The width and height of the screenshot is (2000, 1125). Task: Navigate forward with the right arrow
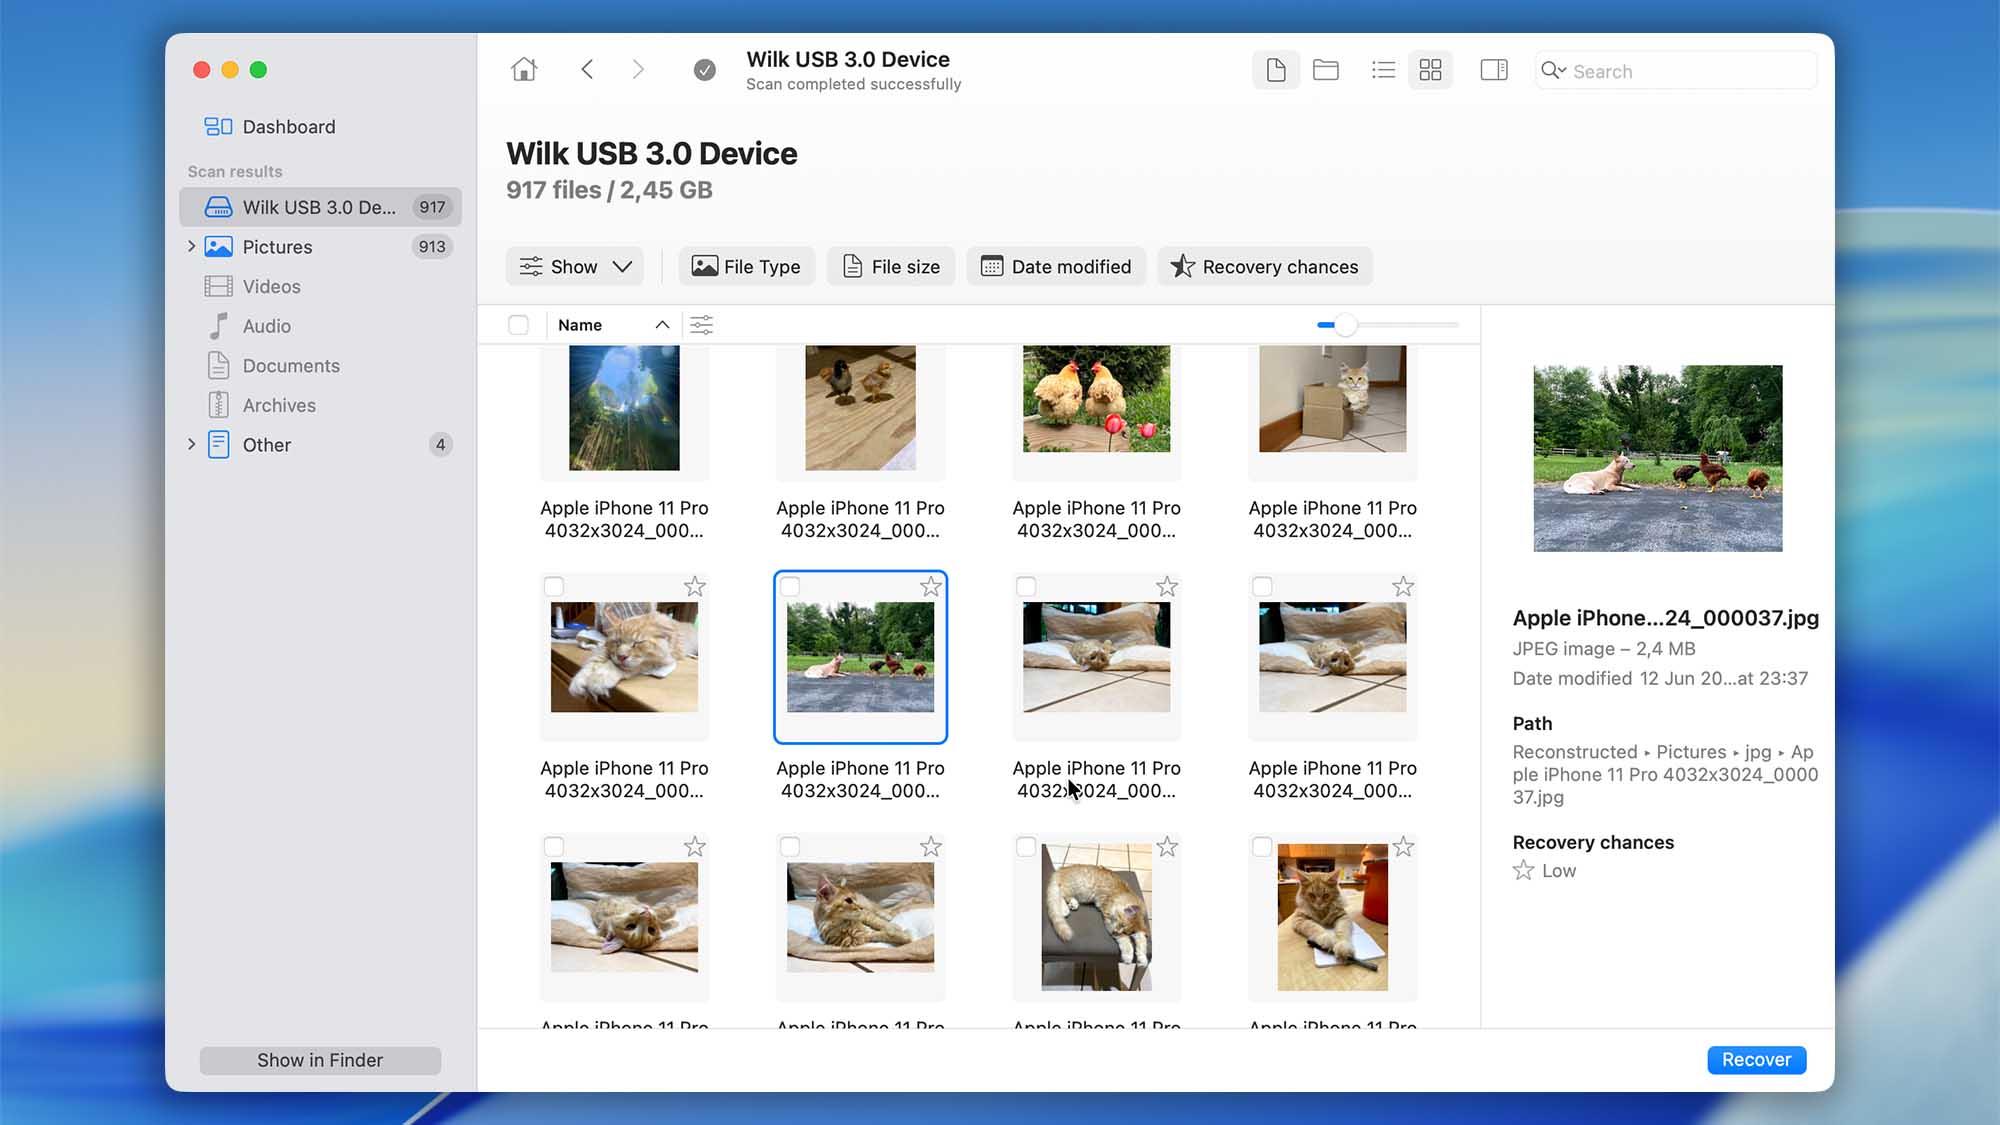click(638, 69)
